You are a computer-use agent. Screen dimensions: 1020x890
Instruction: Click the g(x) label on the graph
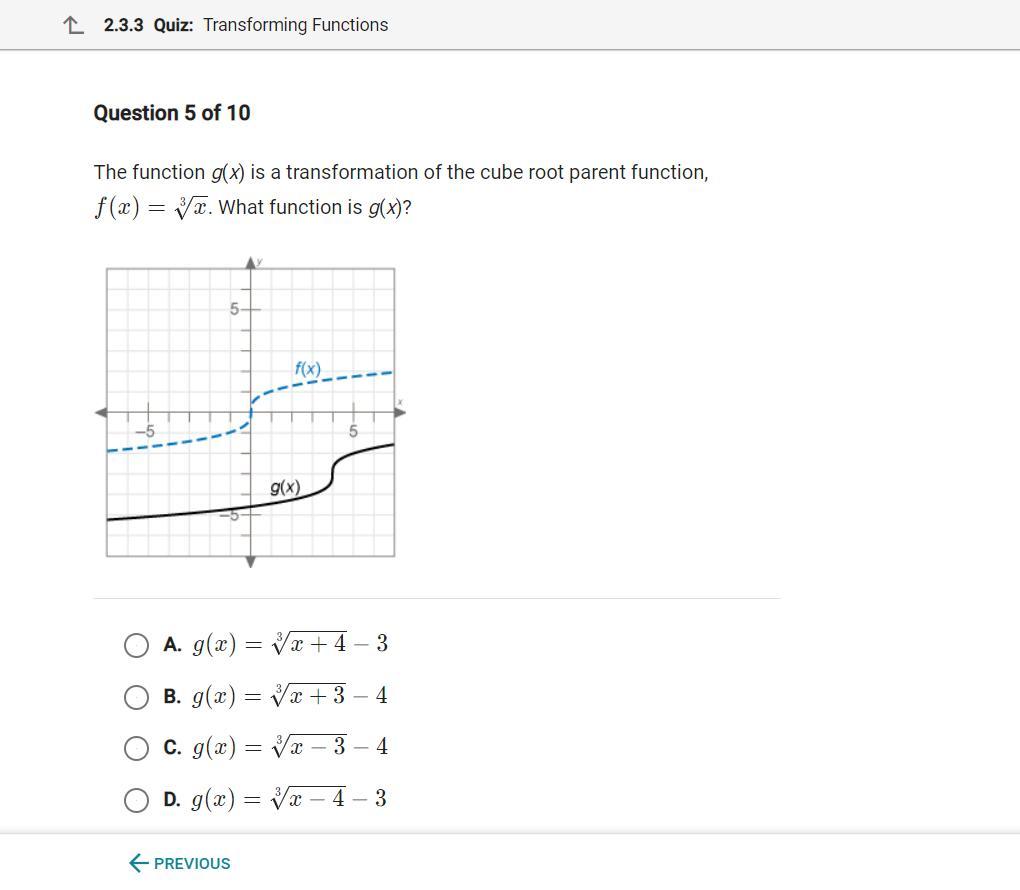285,487
